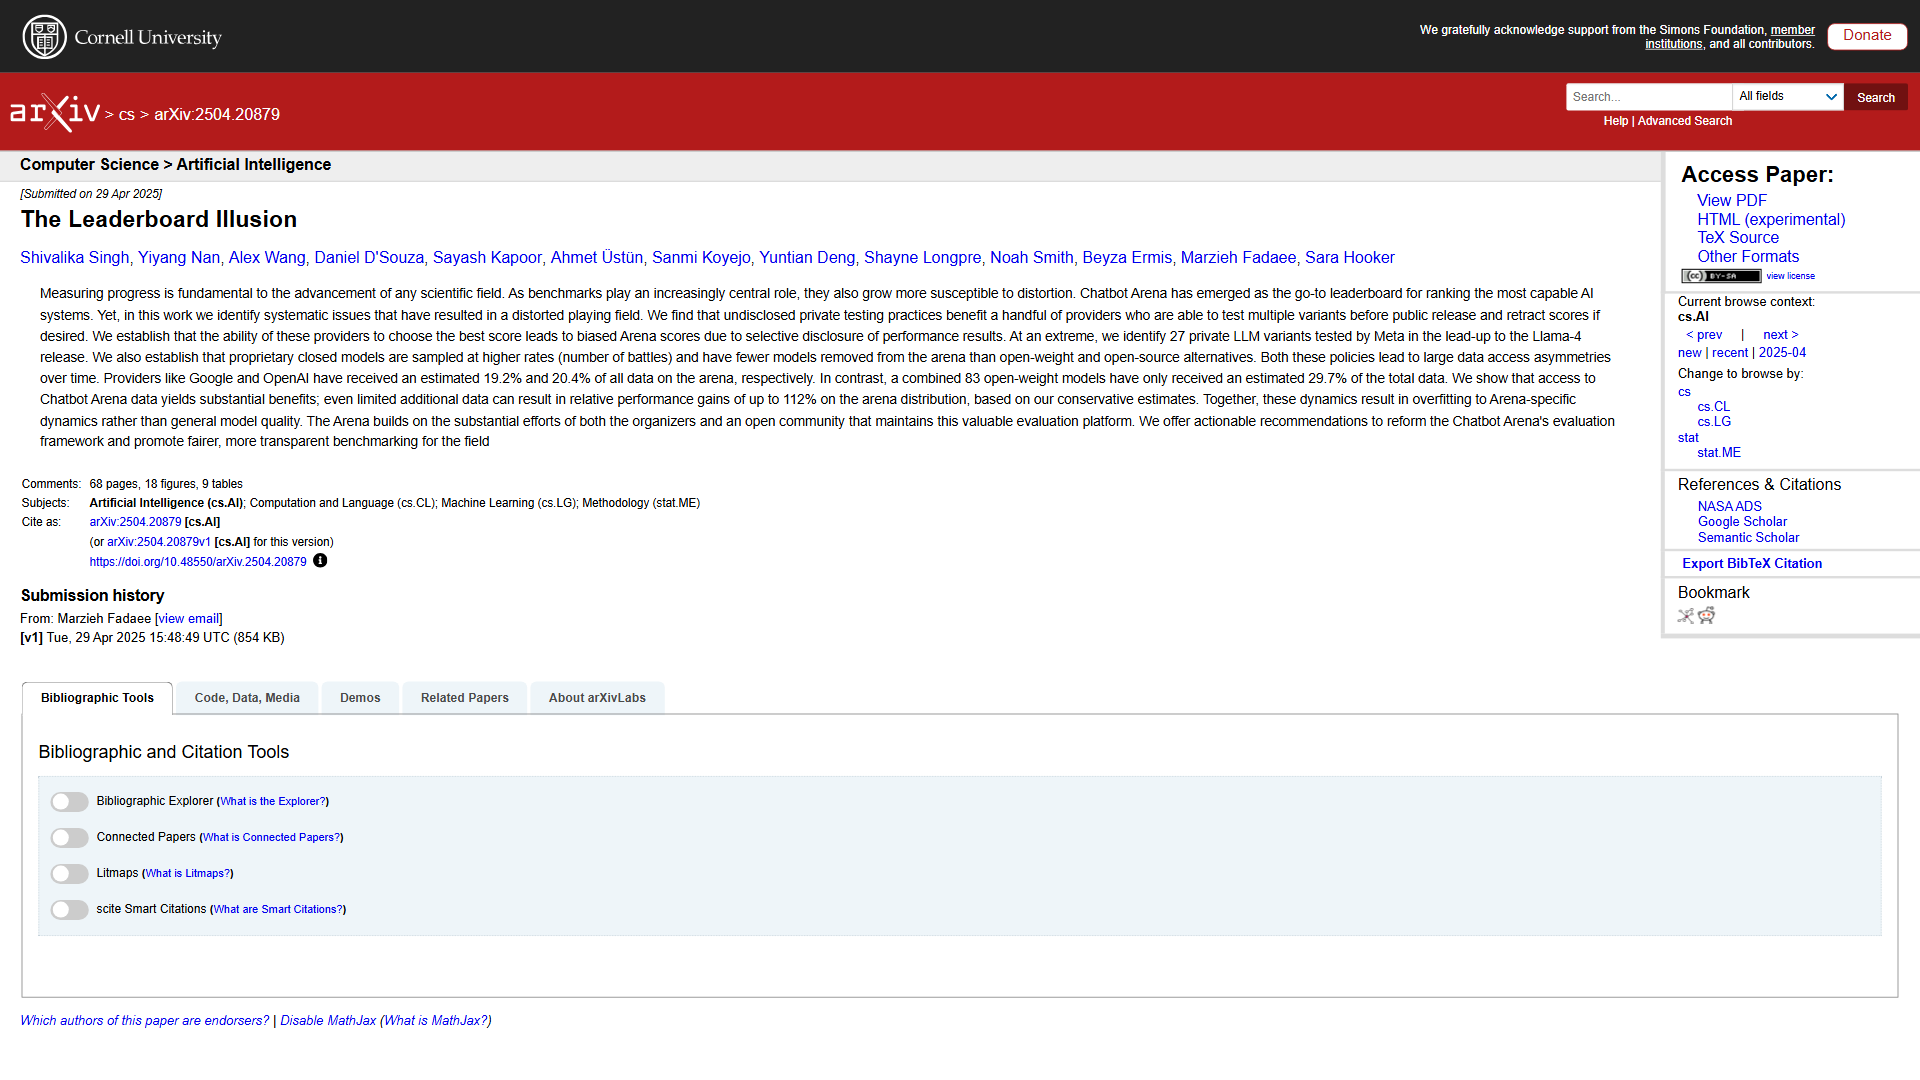Open the All fields dropdown
The image size is (1920, 1080).
coord(1787,97)
